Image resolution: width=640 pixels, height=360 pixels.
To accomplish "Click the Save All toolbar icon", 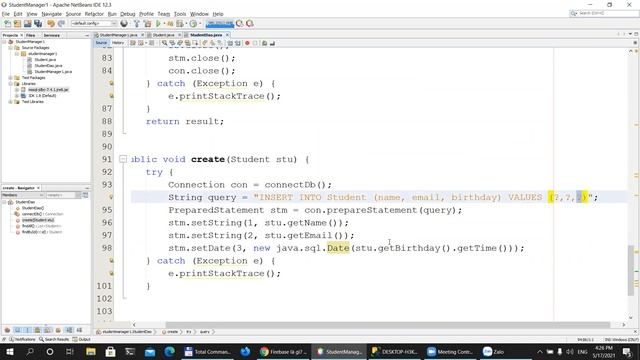I will [38, 24].
